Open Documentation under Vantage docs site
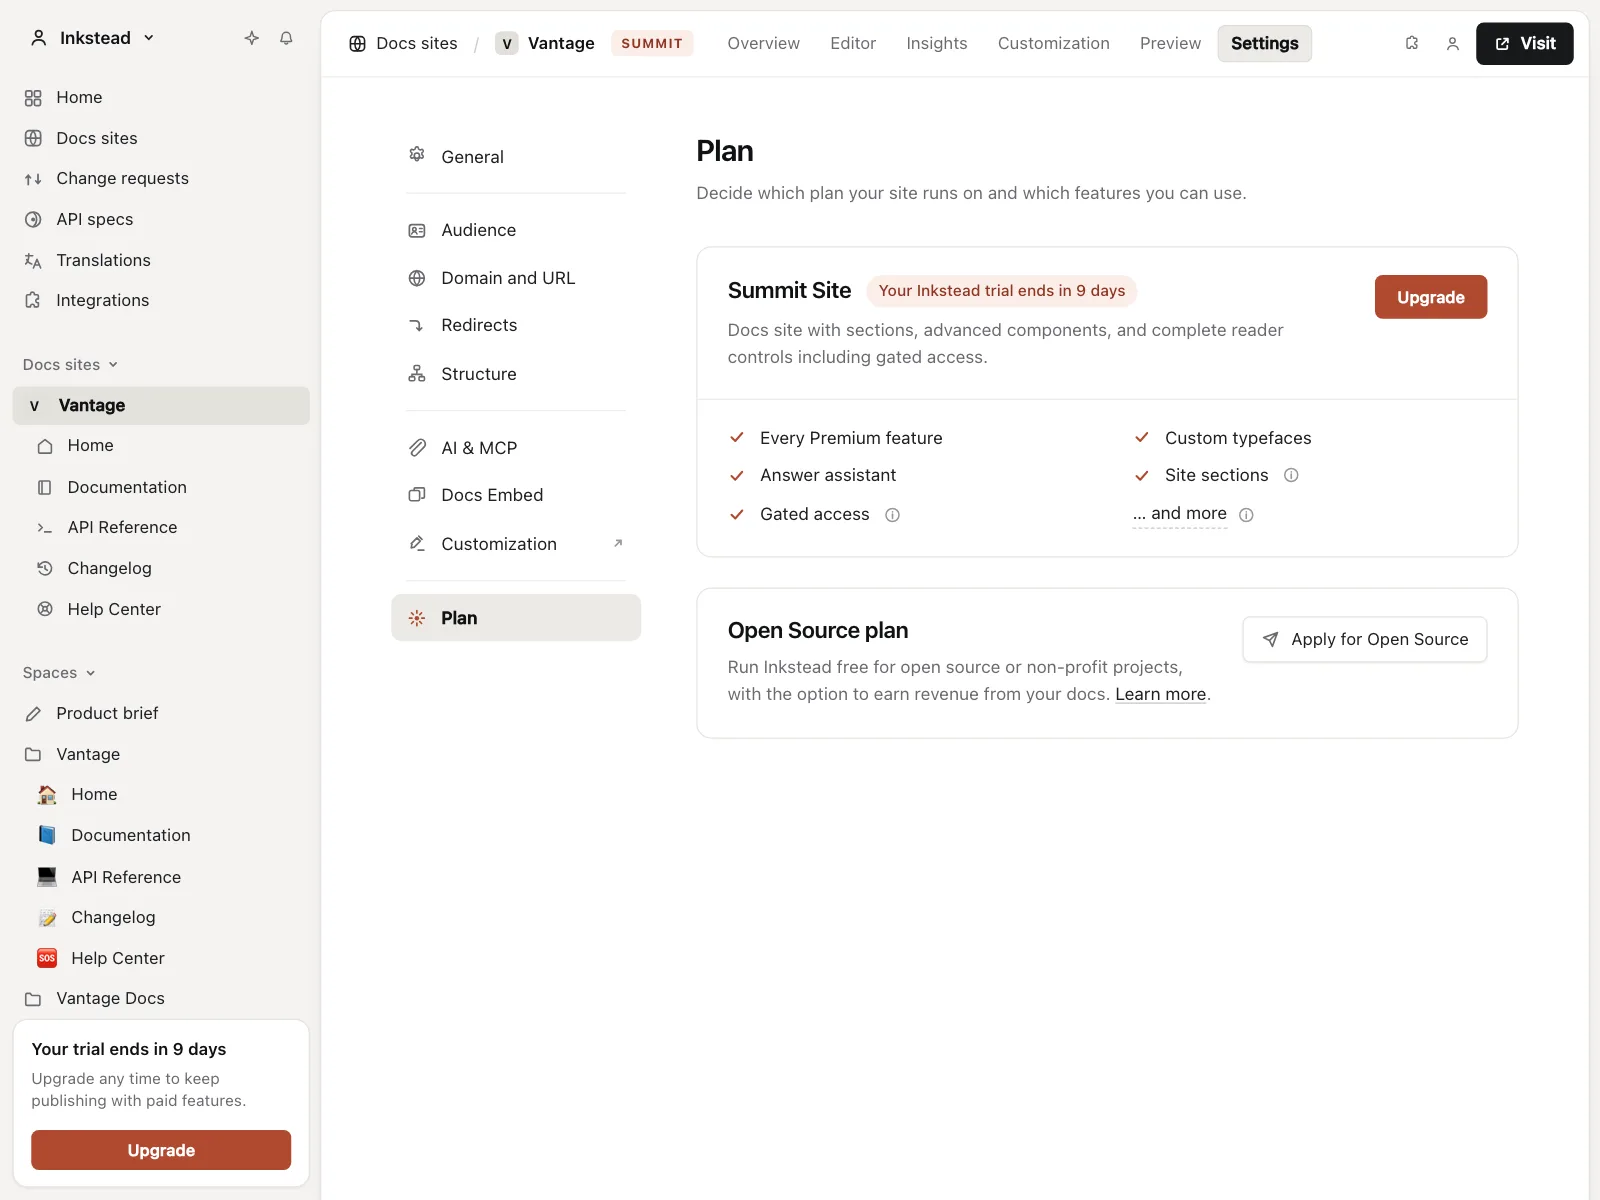Screen dimensions: 1600x1200 [161, 487]
